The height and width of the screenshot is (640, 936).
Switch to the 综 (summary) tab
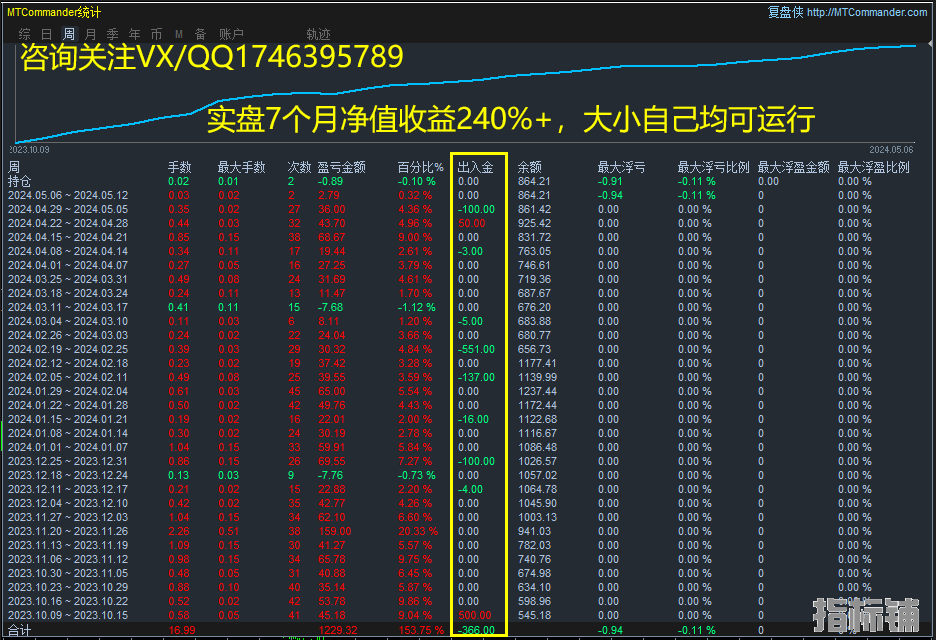[25, 34]
